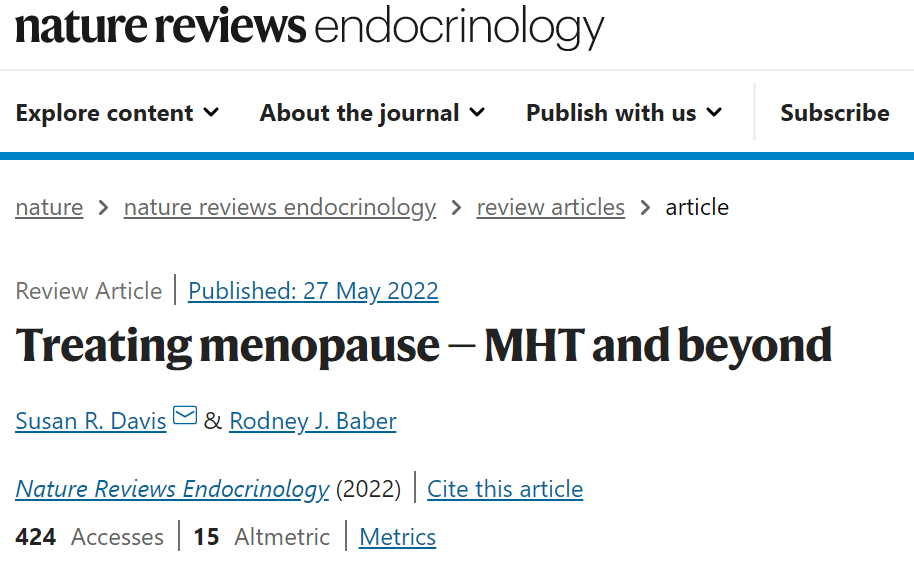Open author Susan R. Davis link
This screenshot has height=564, width=914.
(91, 421)
